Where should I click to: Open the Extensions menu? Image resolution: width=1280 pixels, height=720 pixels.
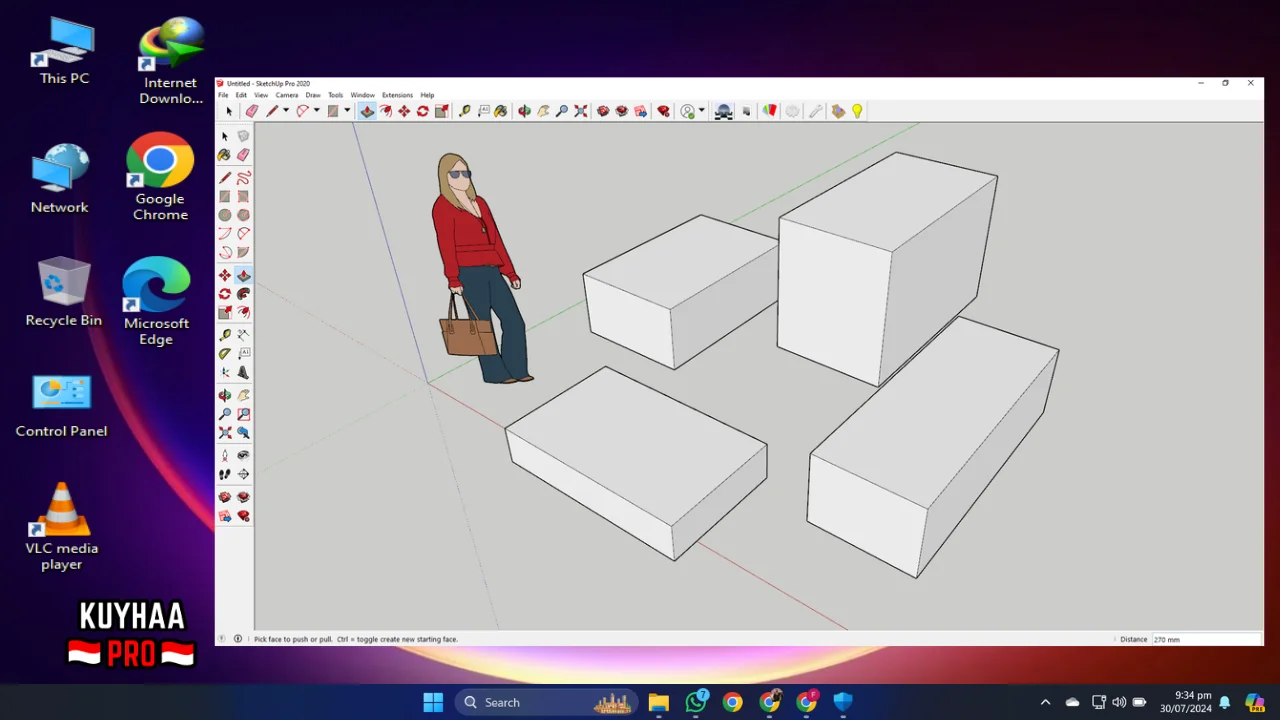(x=397, y=95)
